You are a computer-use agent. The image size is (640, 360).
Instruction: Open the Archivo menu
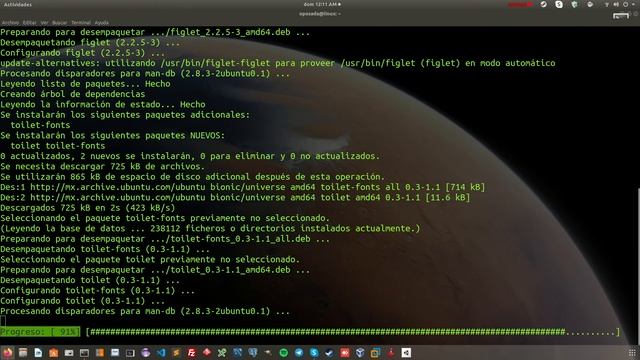tap(10, 23)
